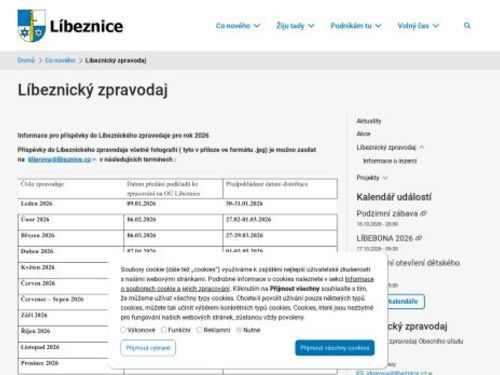The image size is (500, 375).
Task: Expand the Podnikám tu menu
Action: [x=356, y=26]
